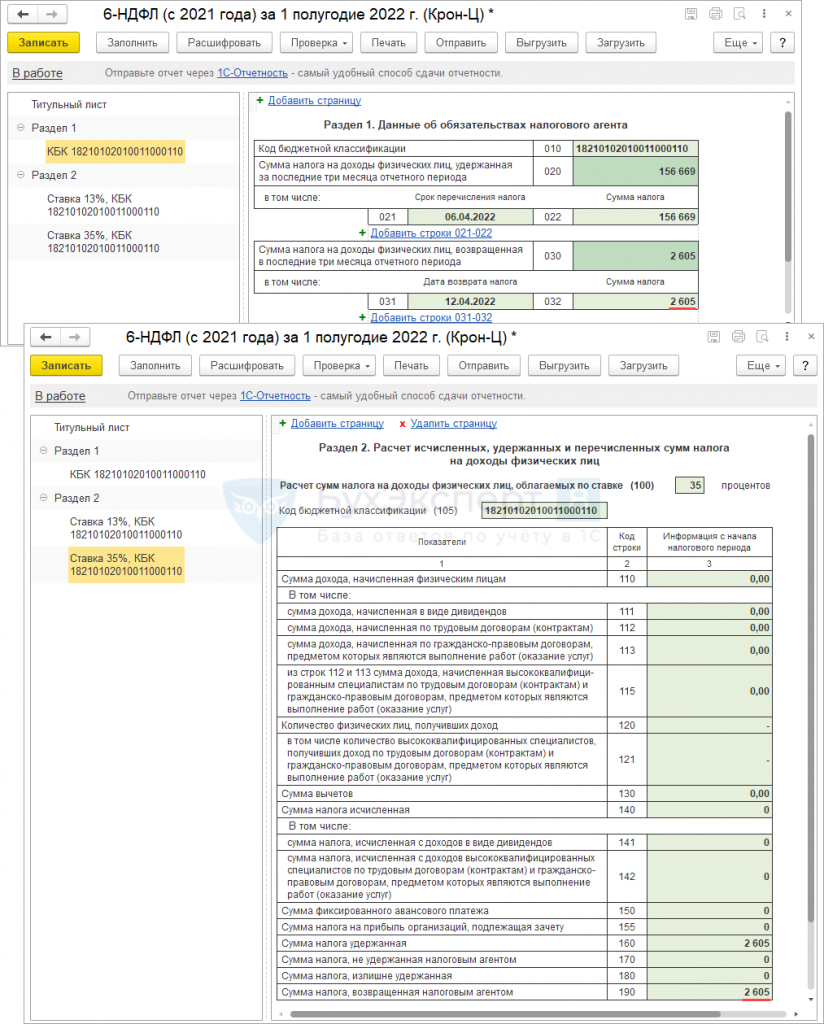Image resolution: width=824 pixels, height=1024 pixels.
Task: Collapse 'Раздел 1' in the front window tree
Action: coord(43,451)
